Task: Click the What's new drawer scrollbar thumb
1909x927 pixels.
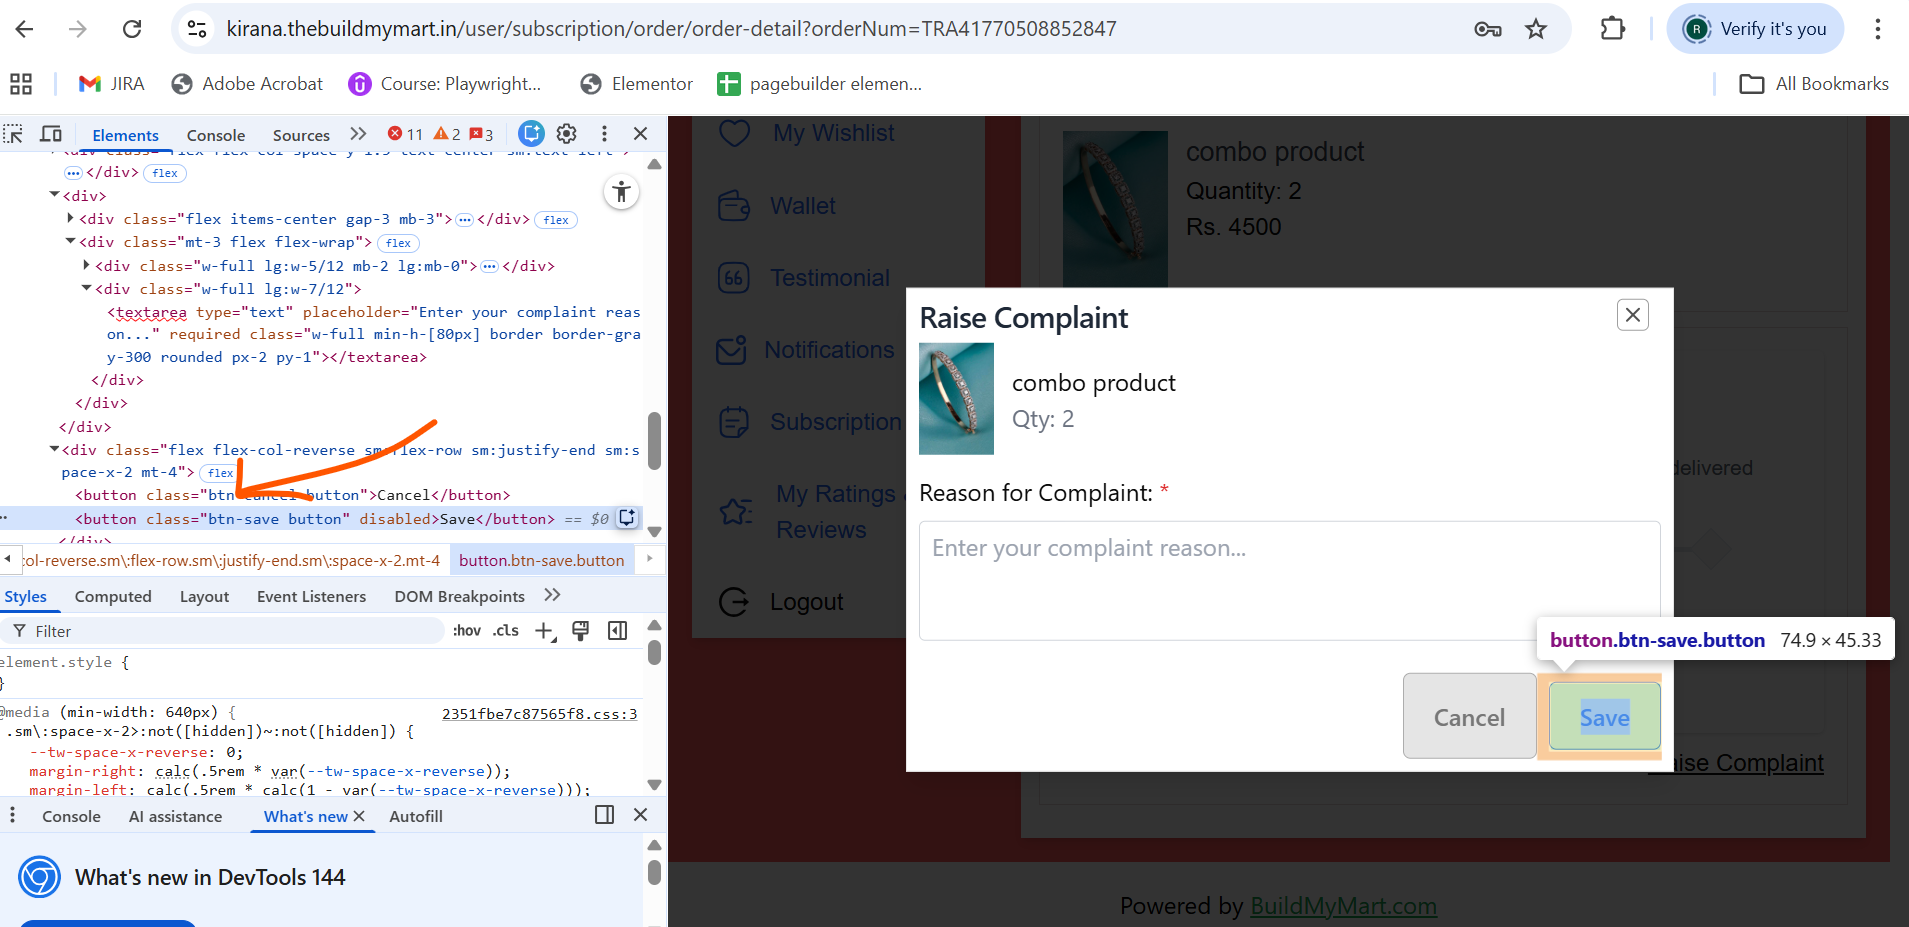Action: [x=654, y=873]
